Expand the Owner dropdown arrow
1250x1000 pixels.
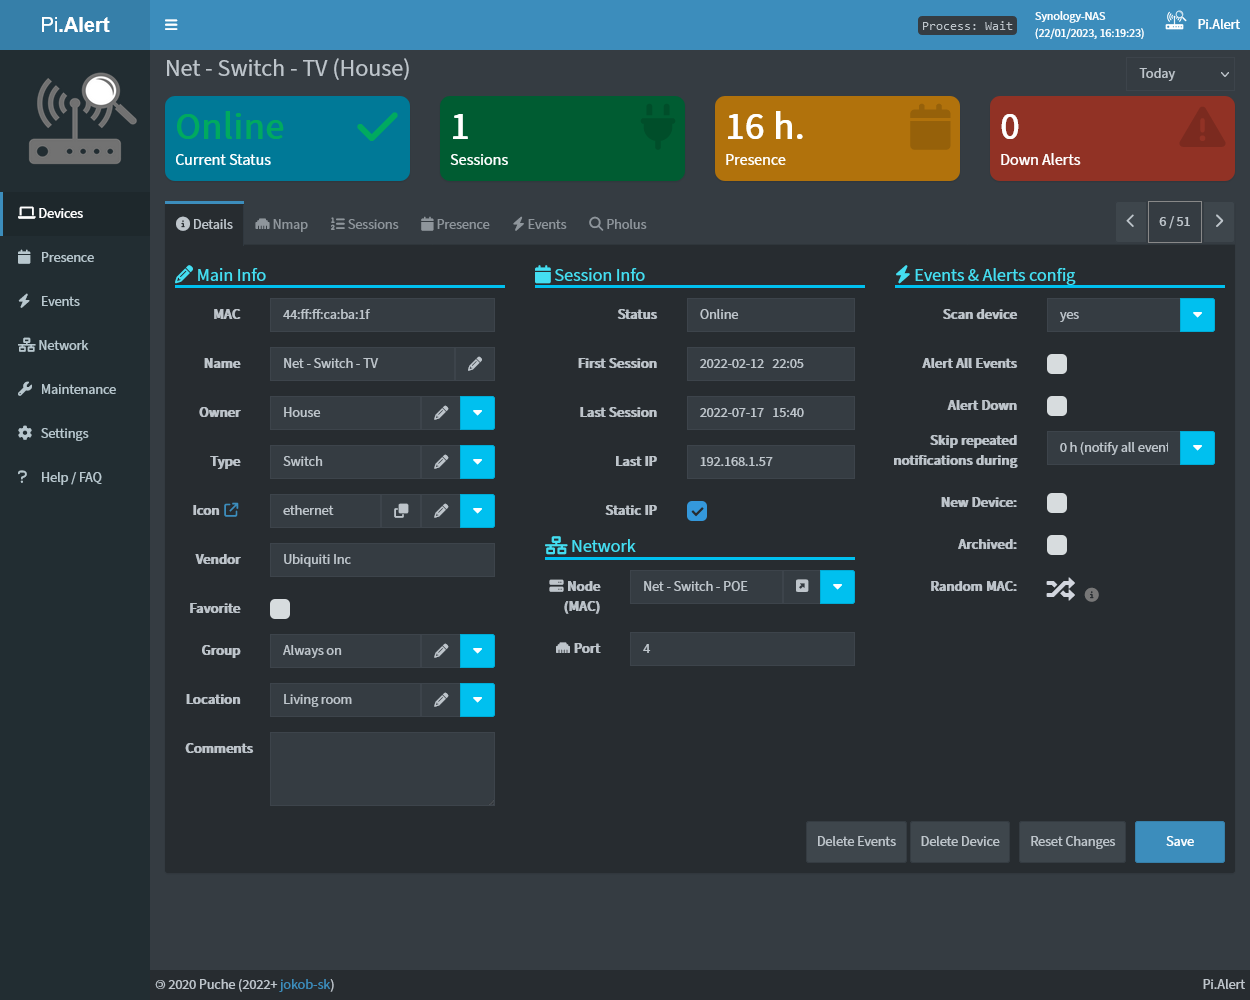coord(478,413)
